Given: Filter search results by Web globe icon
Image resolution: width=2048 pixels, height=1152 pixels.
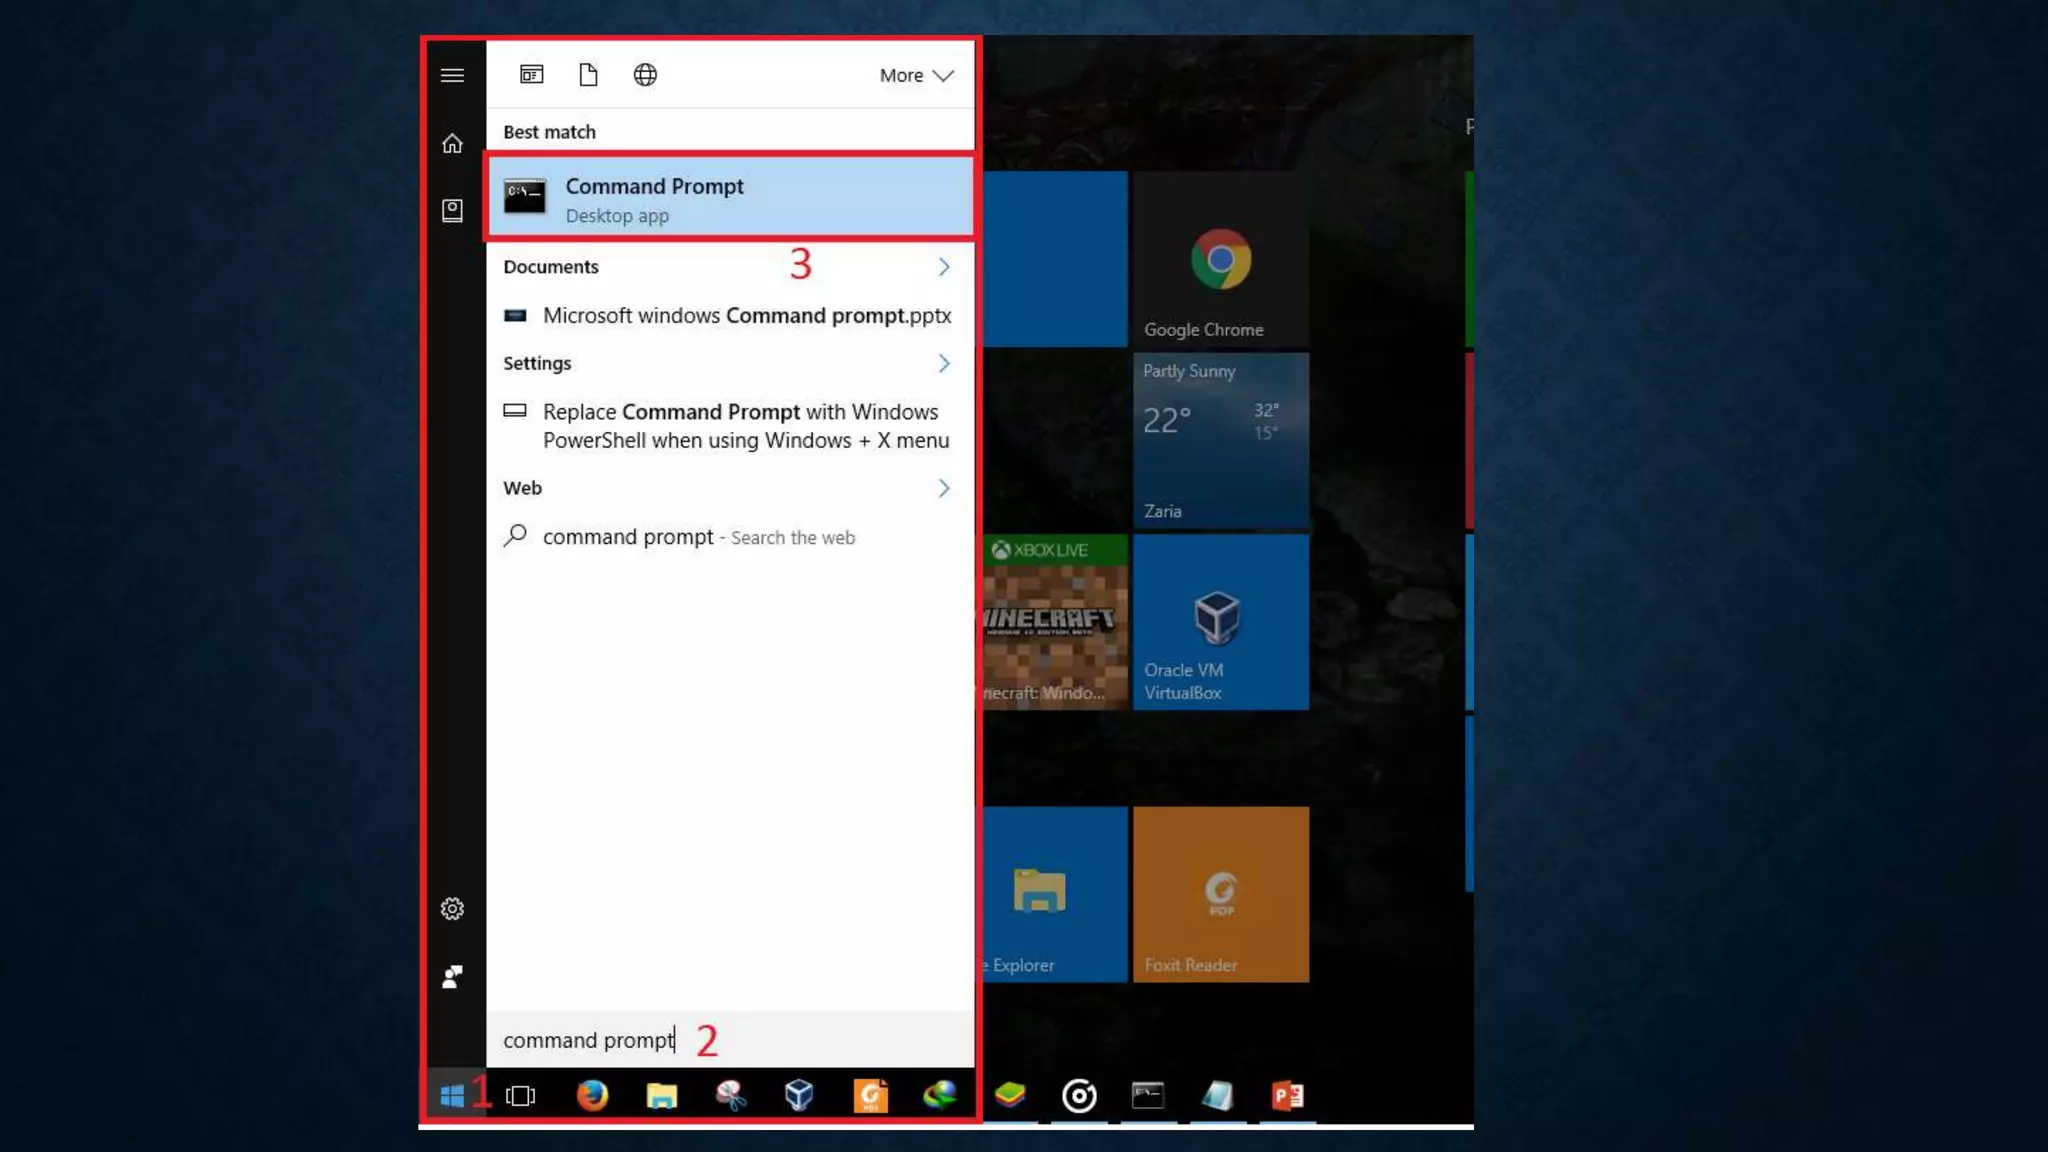Looking at the screenshot, I should click(x=645, y=75).
